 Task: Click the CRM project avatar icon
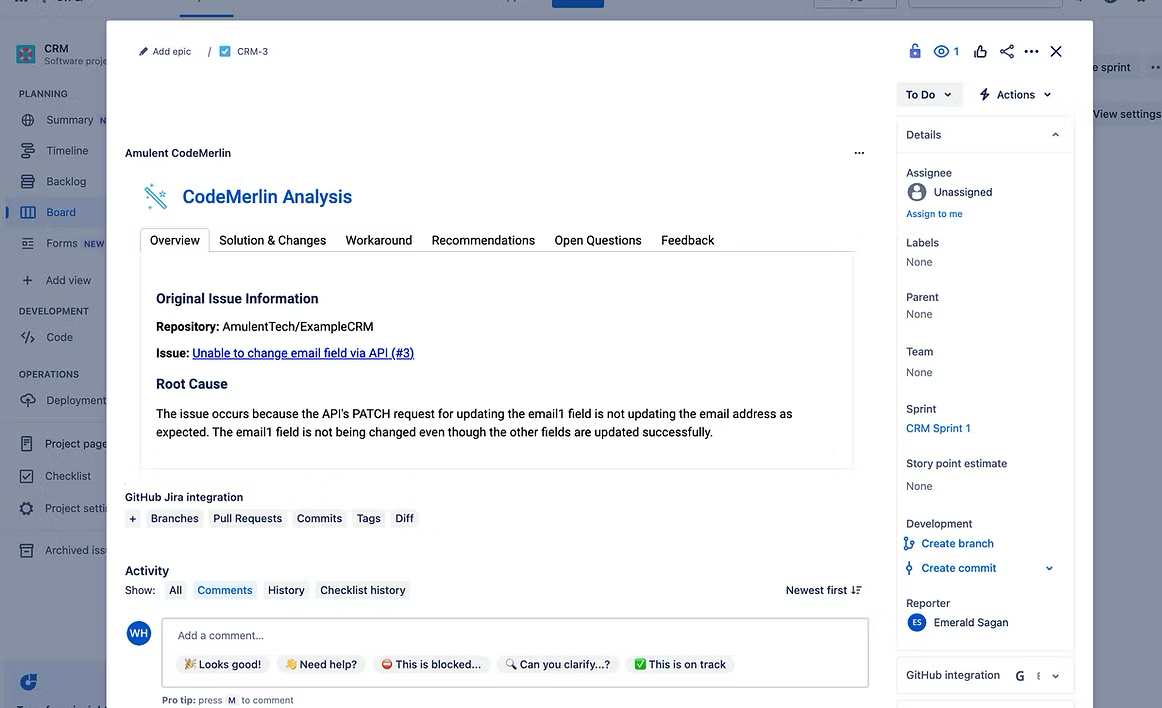coord(26,54)
